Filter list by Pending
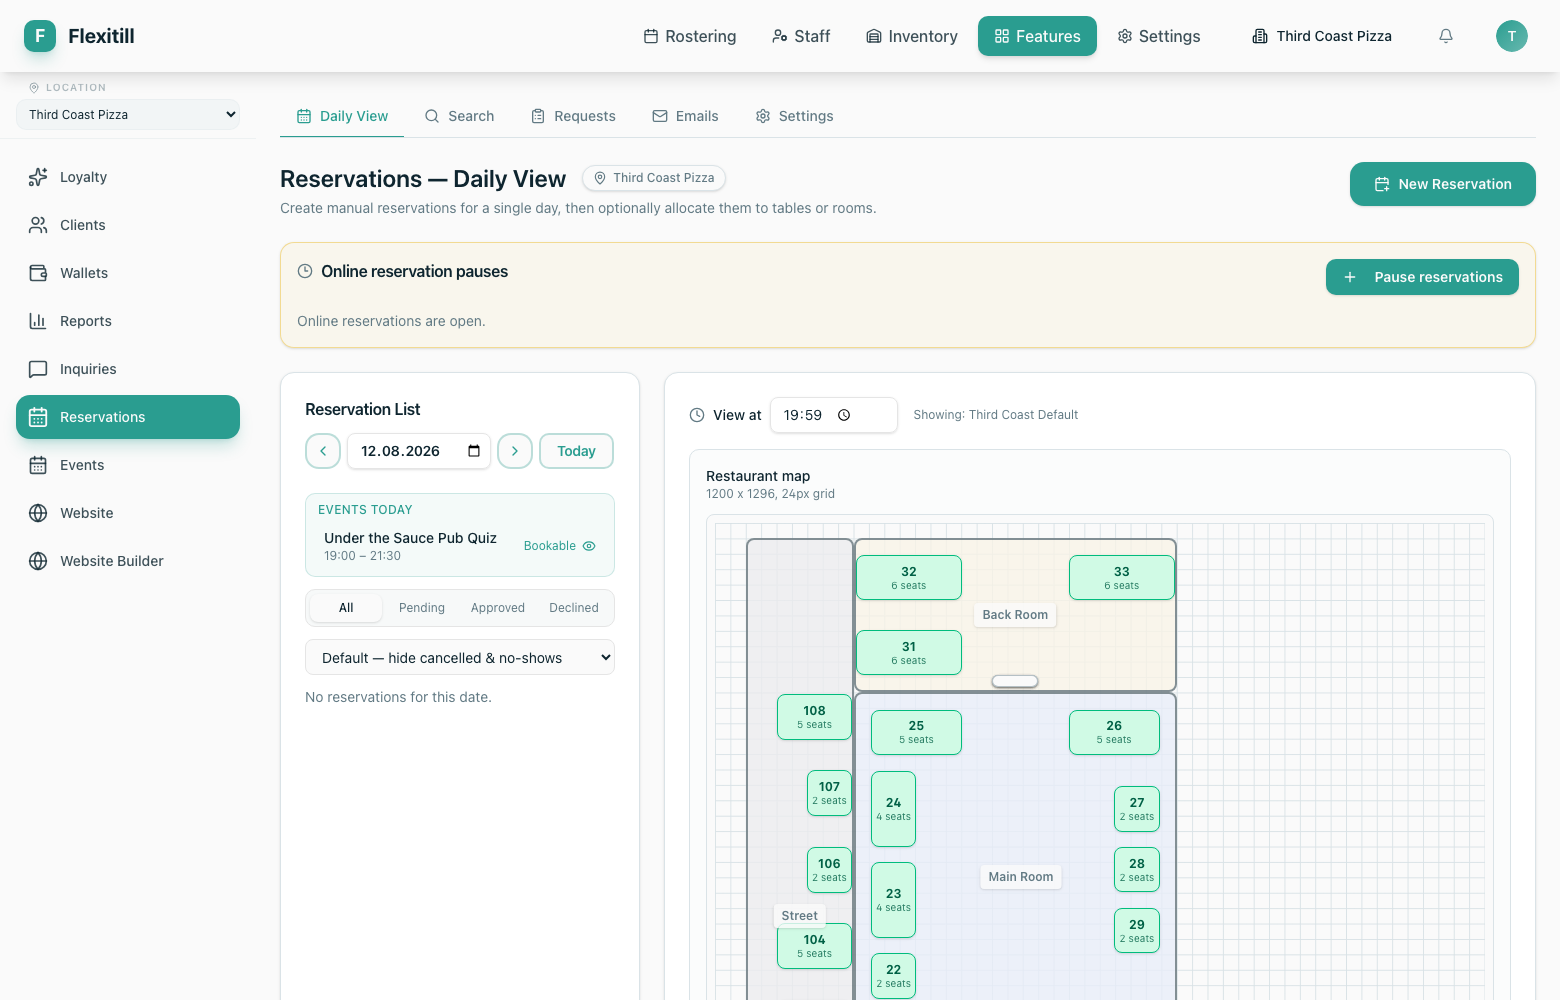This screenshot has width=1560, height=1000. [422, 608]
